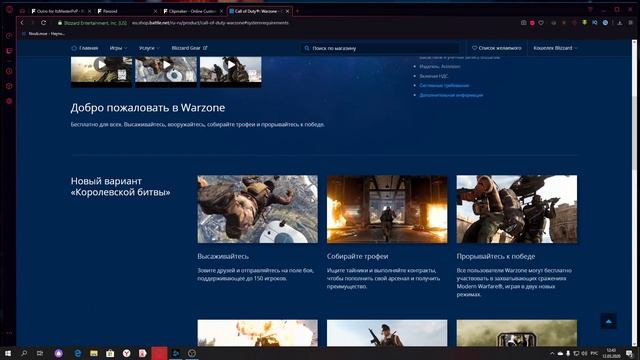
Task: Open the skydiving Высаживайтесь image
Action: (258, 209)
